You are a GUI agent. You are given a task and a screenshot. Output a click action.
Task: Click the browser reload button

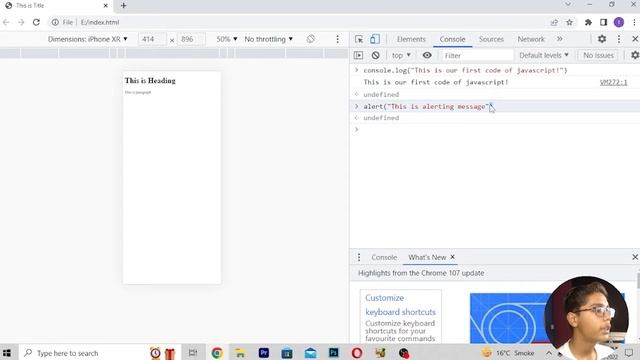click(x=36, y=22)
